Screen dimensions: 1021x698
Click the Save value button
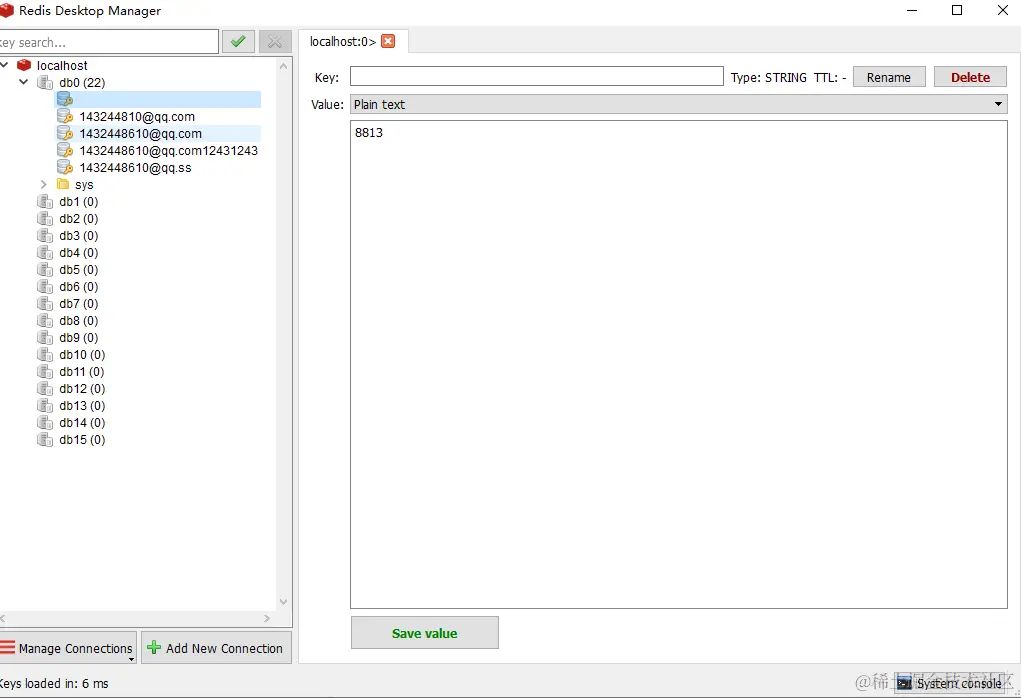click(x=424, y=632)
